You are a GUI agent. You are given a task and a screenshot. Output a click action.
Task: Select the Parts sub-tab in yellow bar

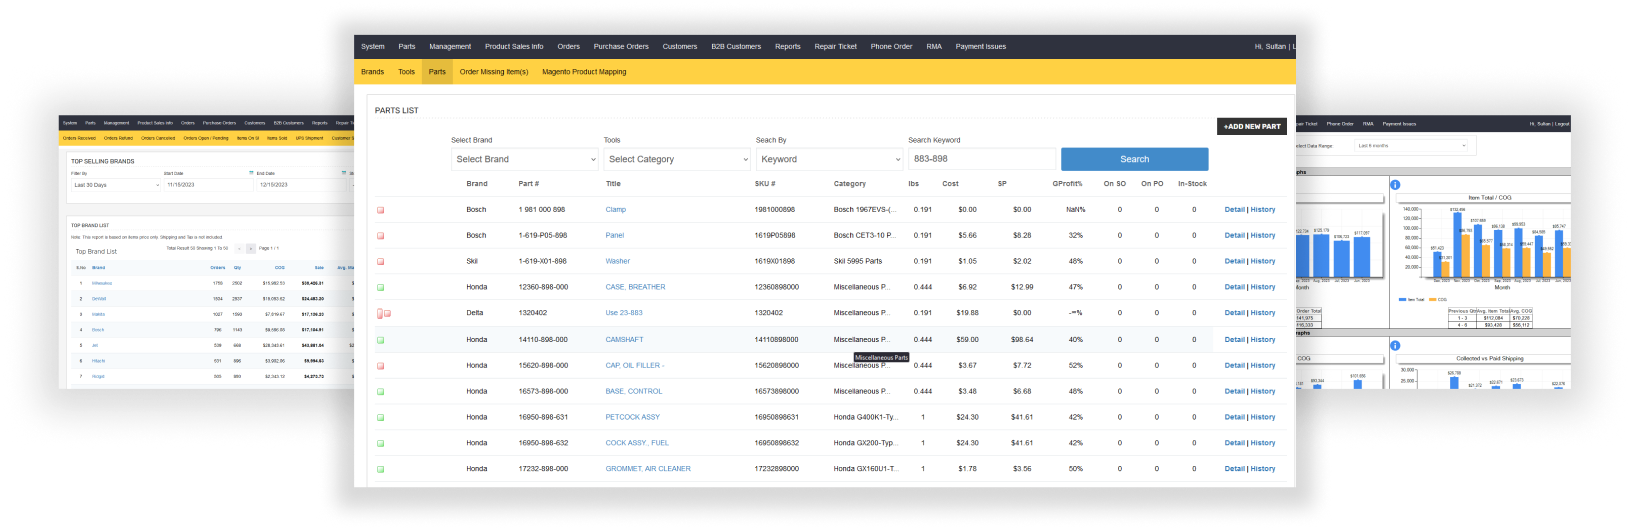437,72
